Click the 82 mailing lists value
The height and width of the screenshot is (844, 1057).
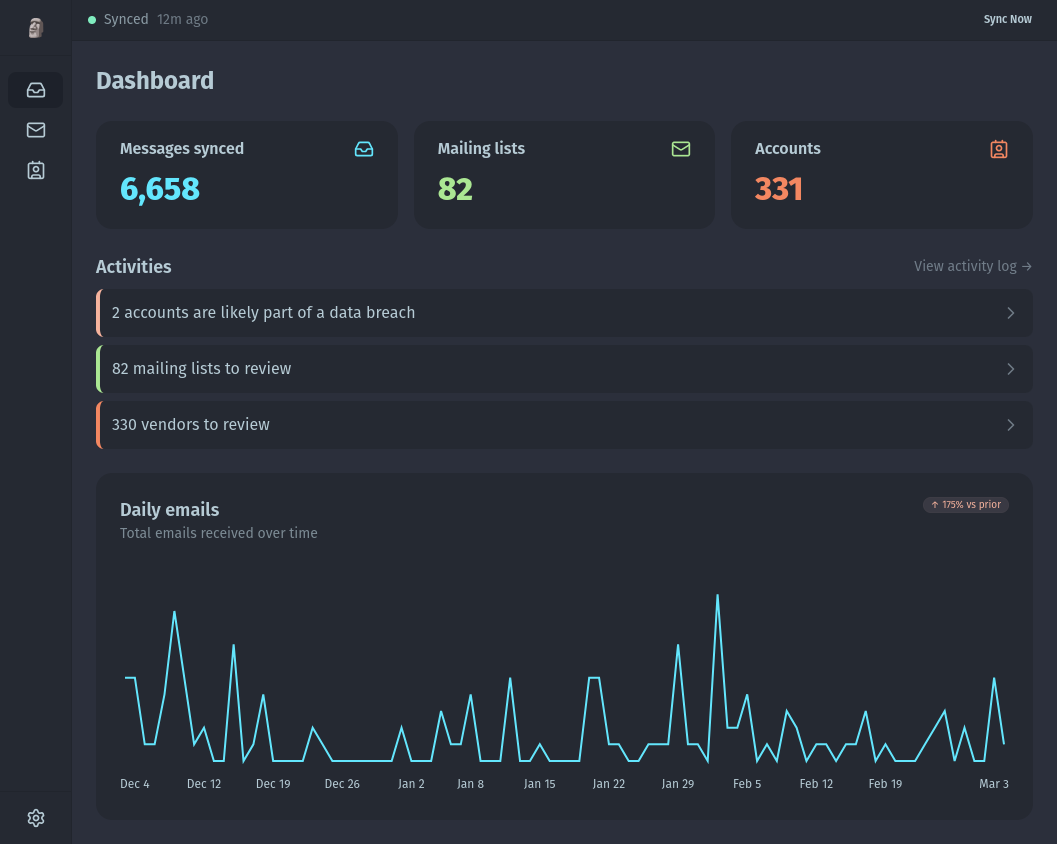point(455,189)
